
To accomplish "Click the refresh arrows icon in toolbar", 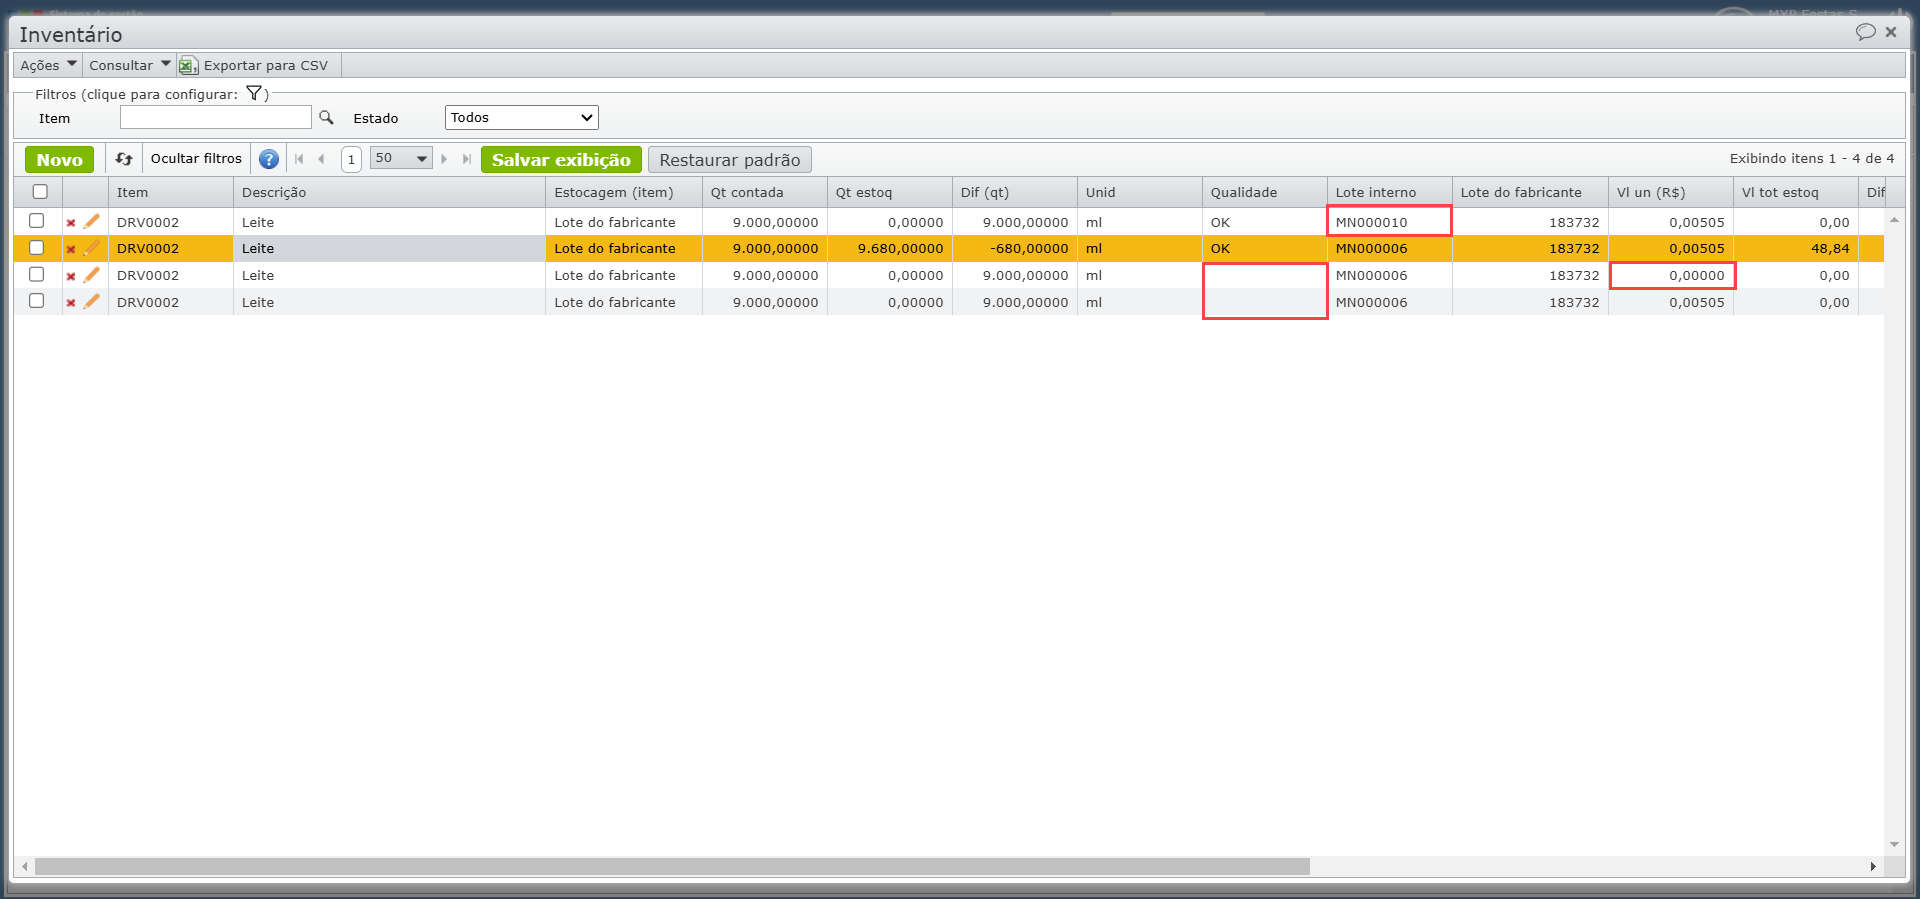I will [x=124, y=159].
